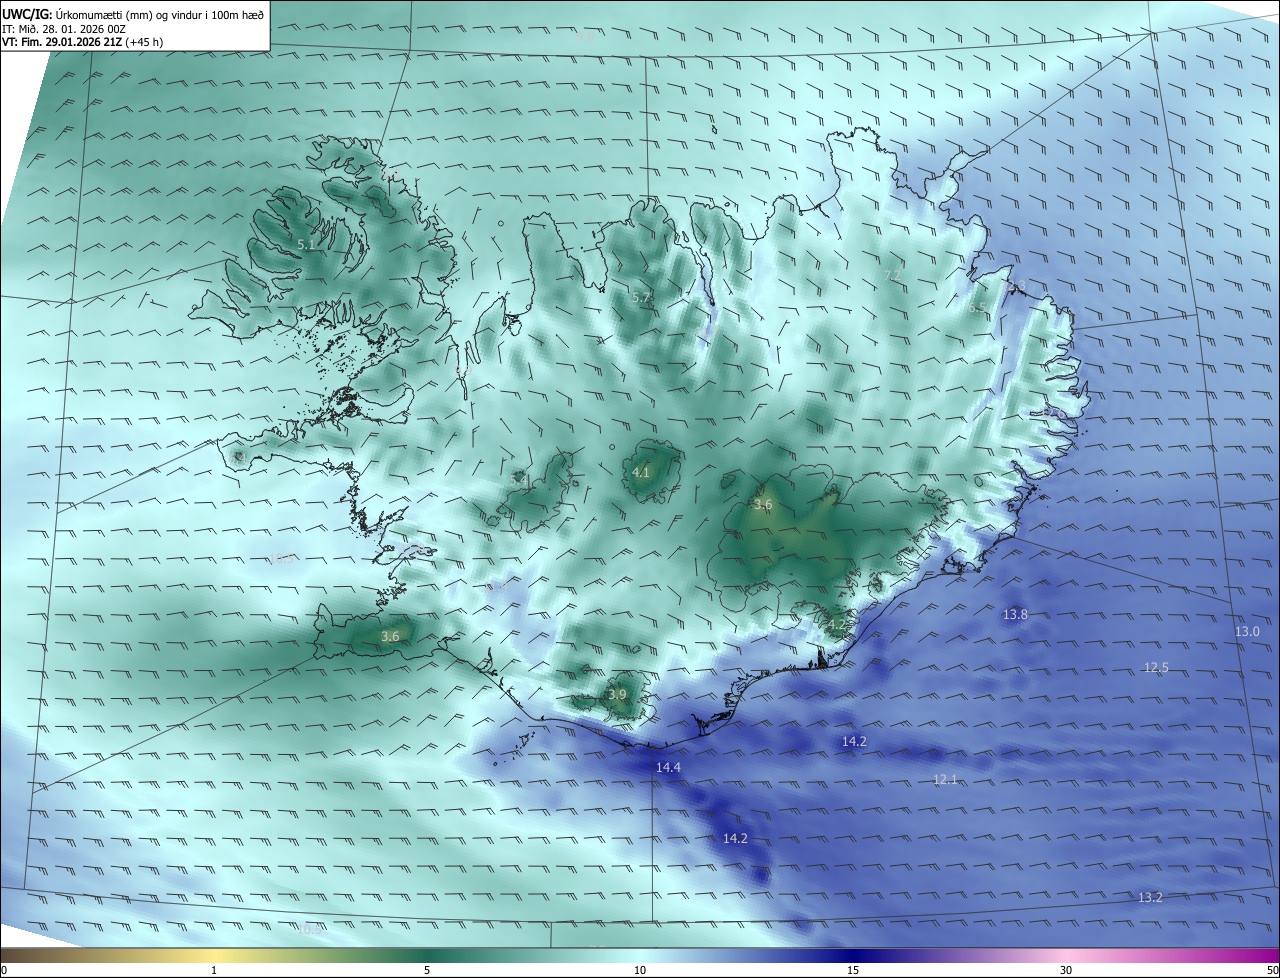Click the 13.2 value label
The height and width of the screenshot is (978, 1280).
coord(1150,897)
